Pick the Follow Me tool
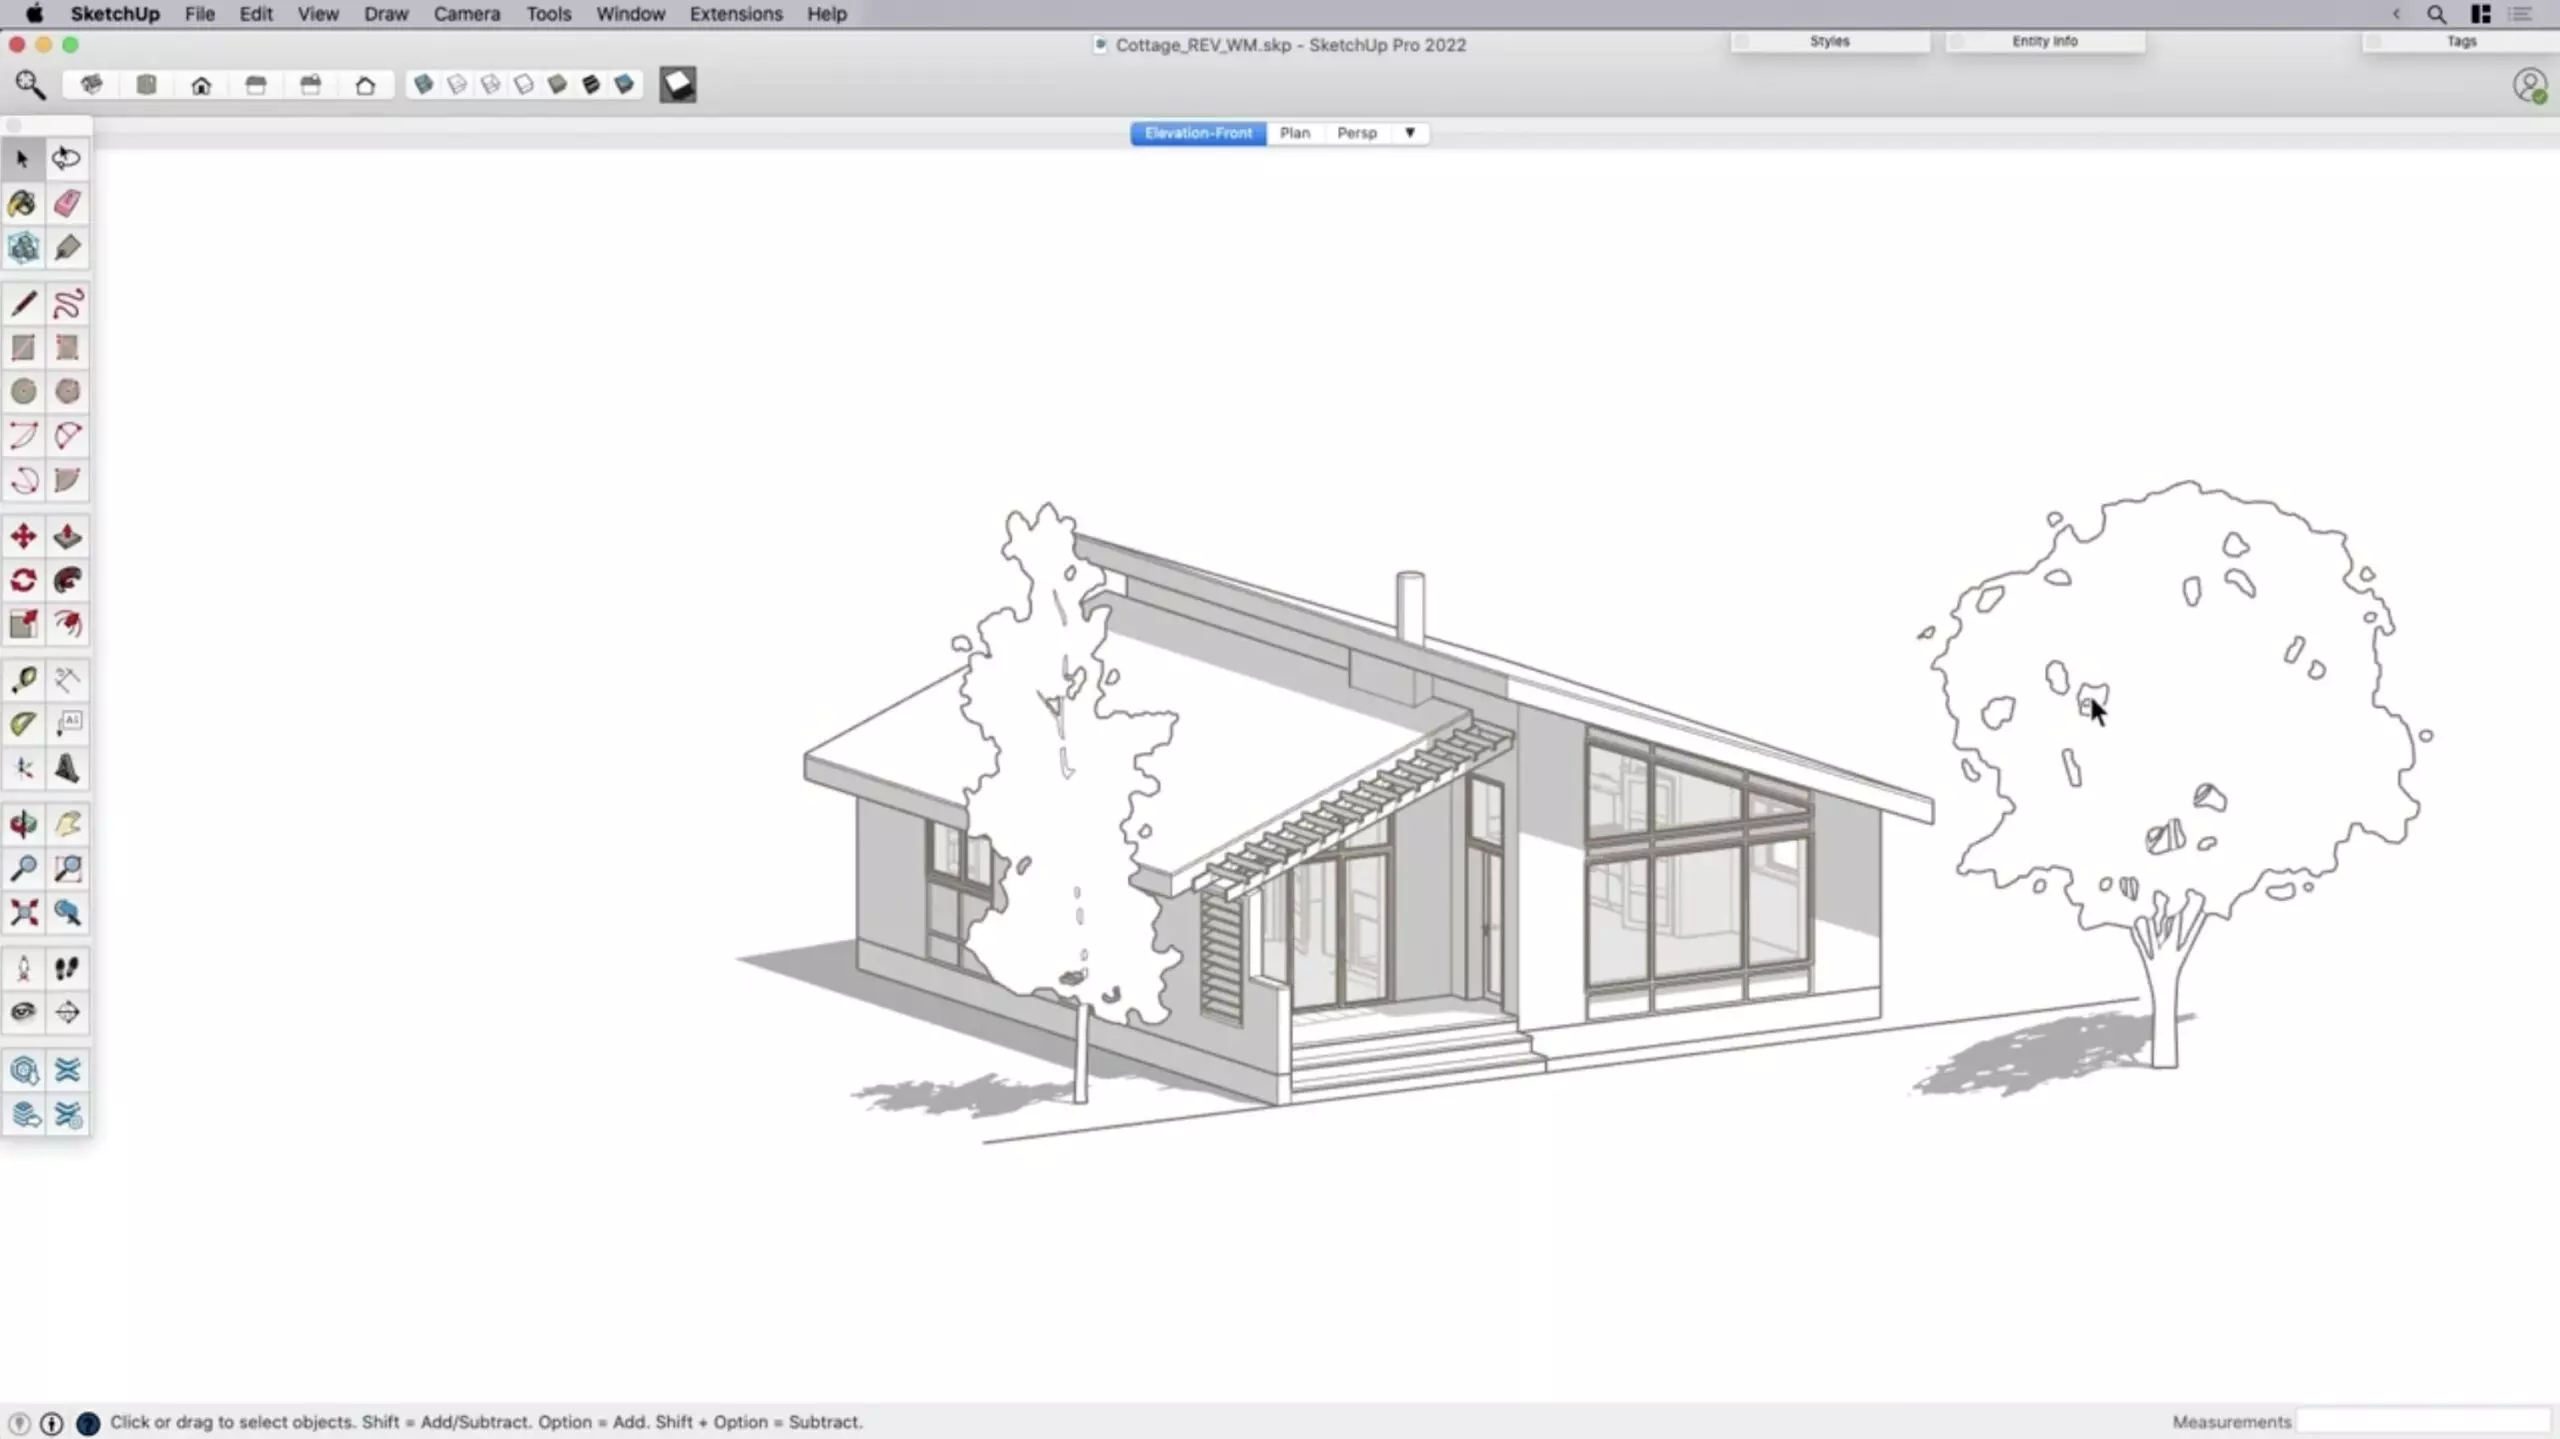Image resolution: width=2560 pixels, height=1439 pixels. (x=67, y=581)
